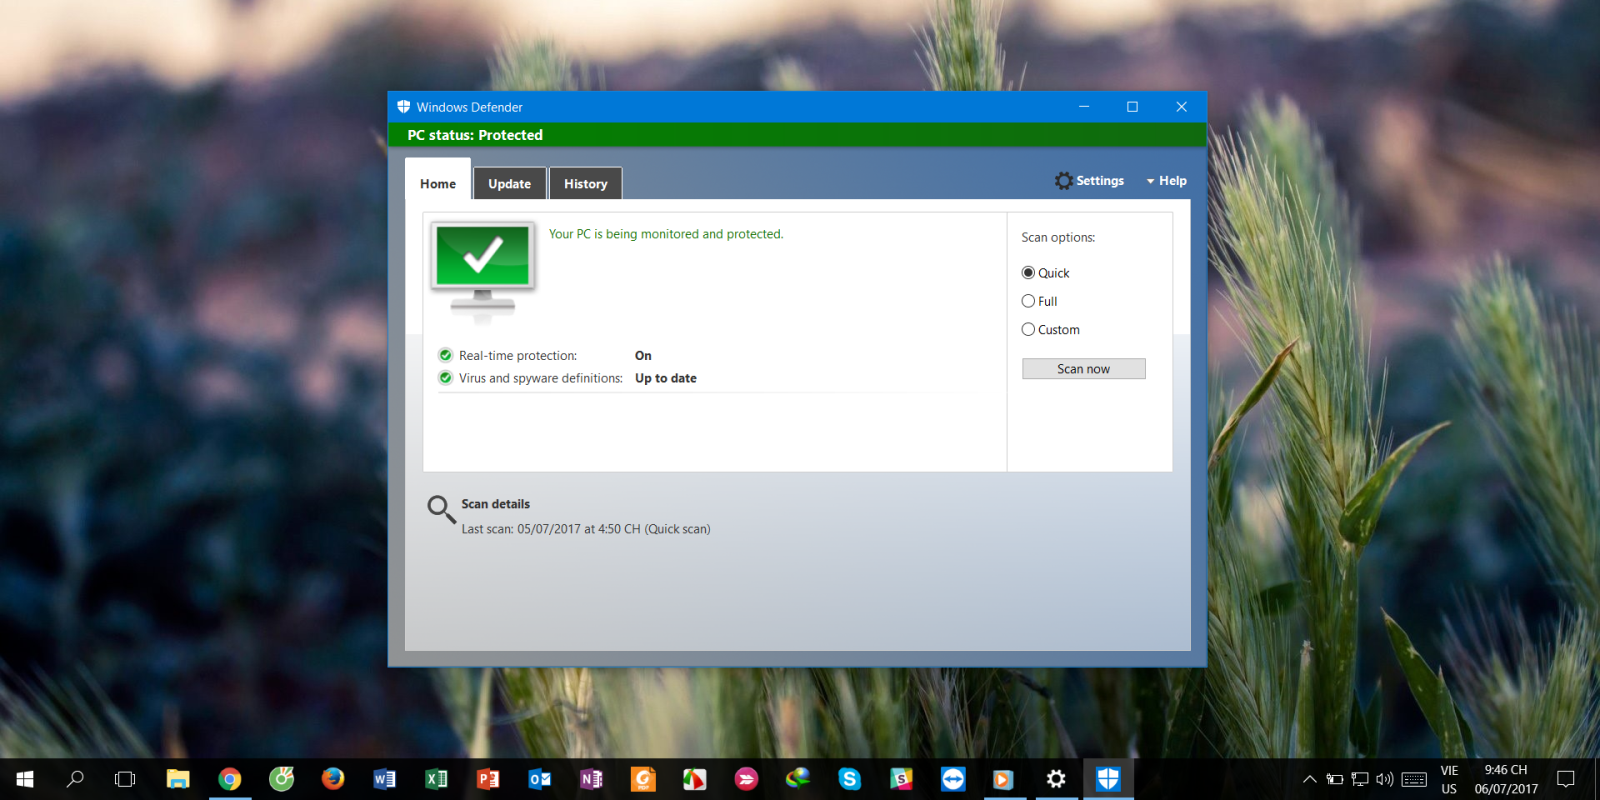Click the Scan now button
This screenshot has height=800, width=1600.
coord(1083,369)
